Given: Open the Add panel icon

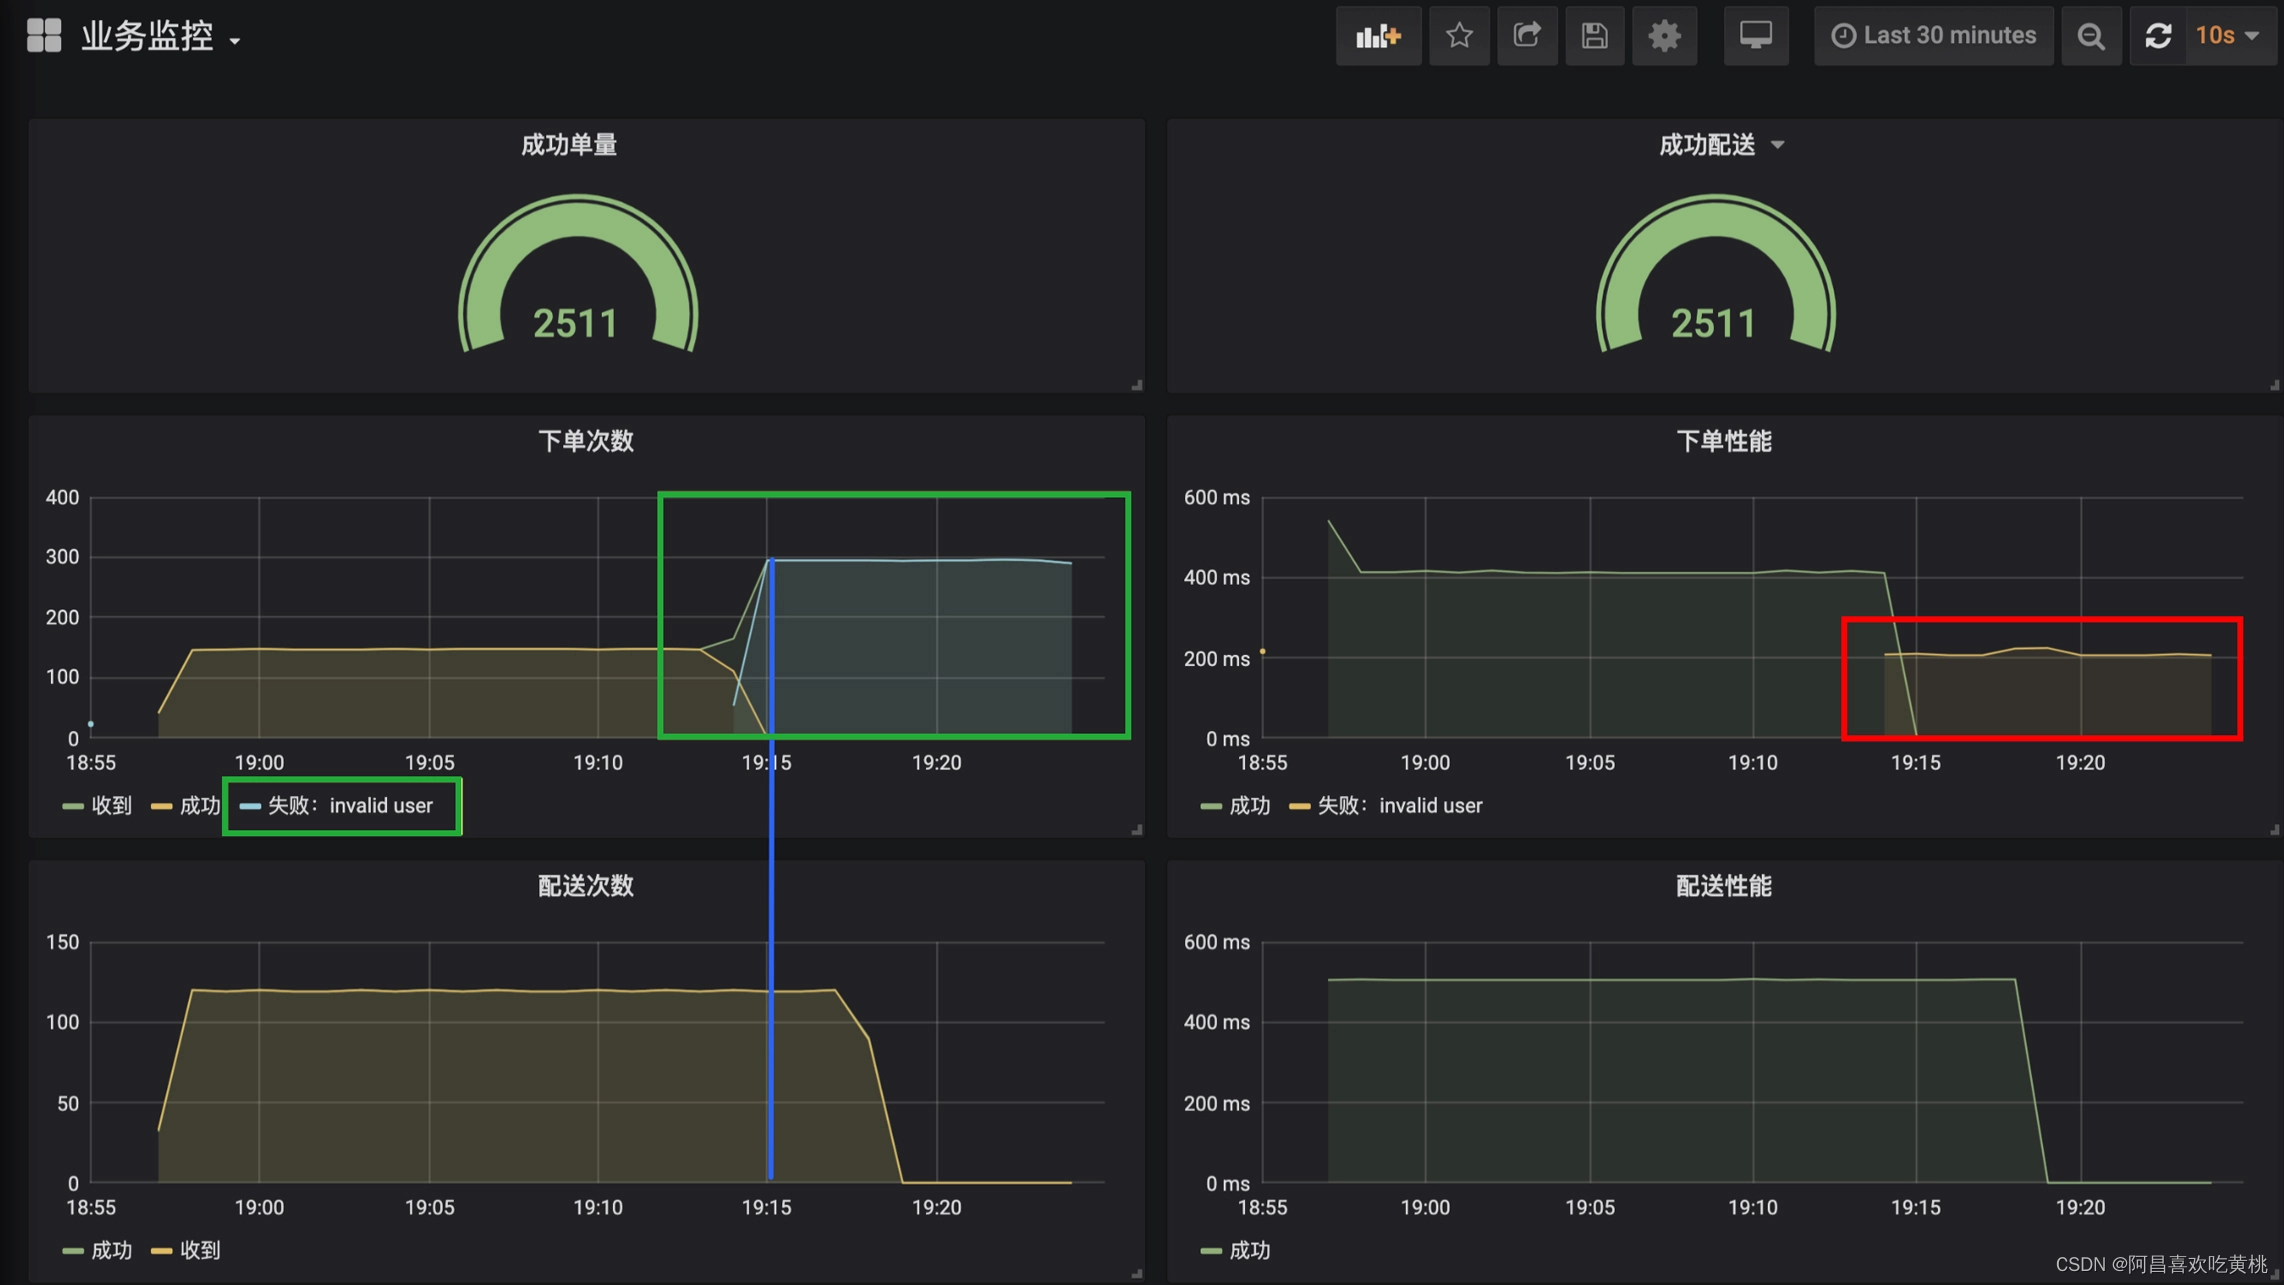Looking at the screenshot, I should [x=1379, y=35].
